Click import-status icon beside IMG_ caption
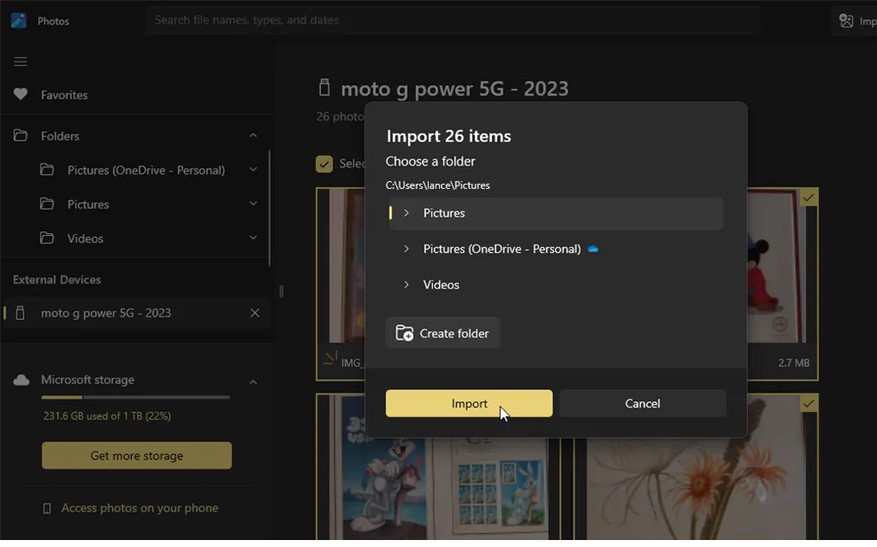 pos(331,357)
